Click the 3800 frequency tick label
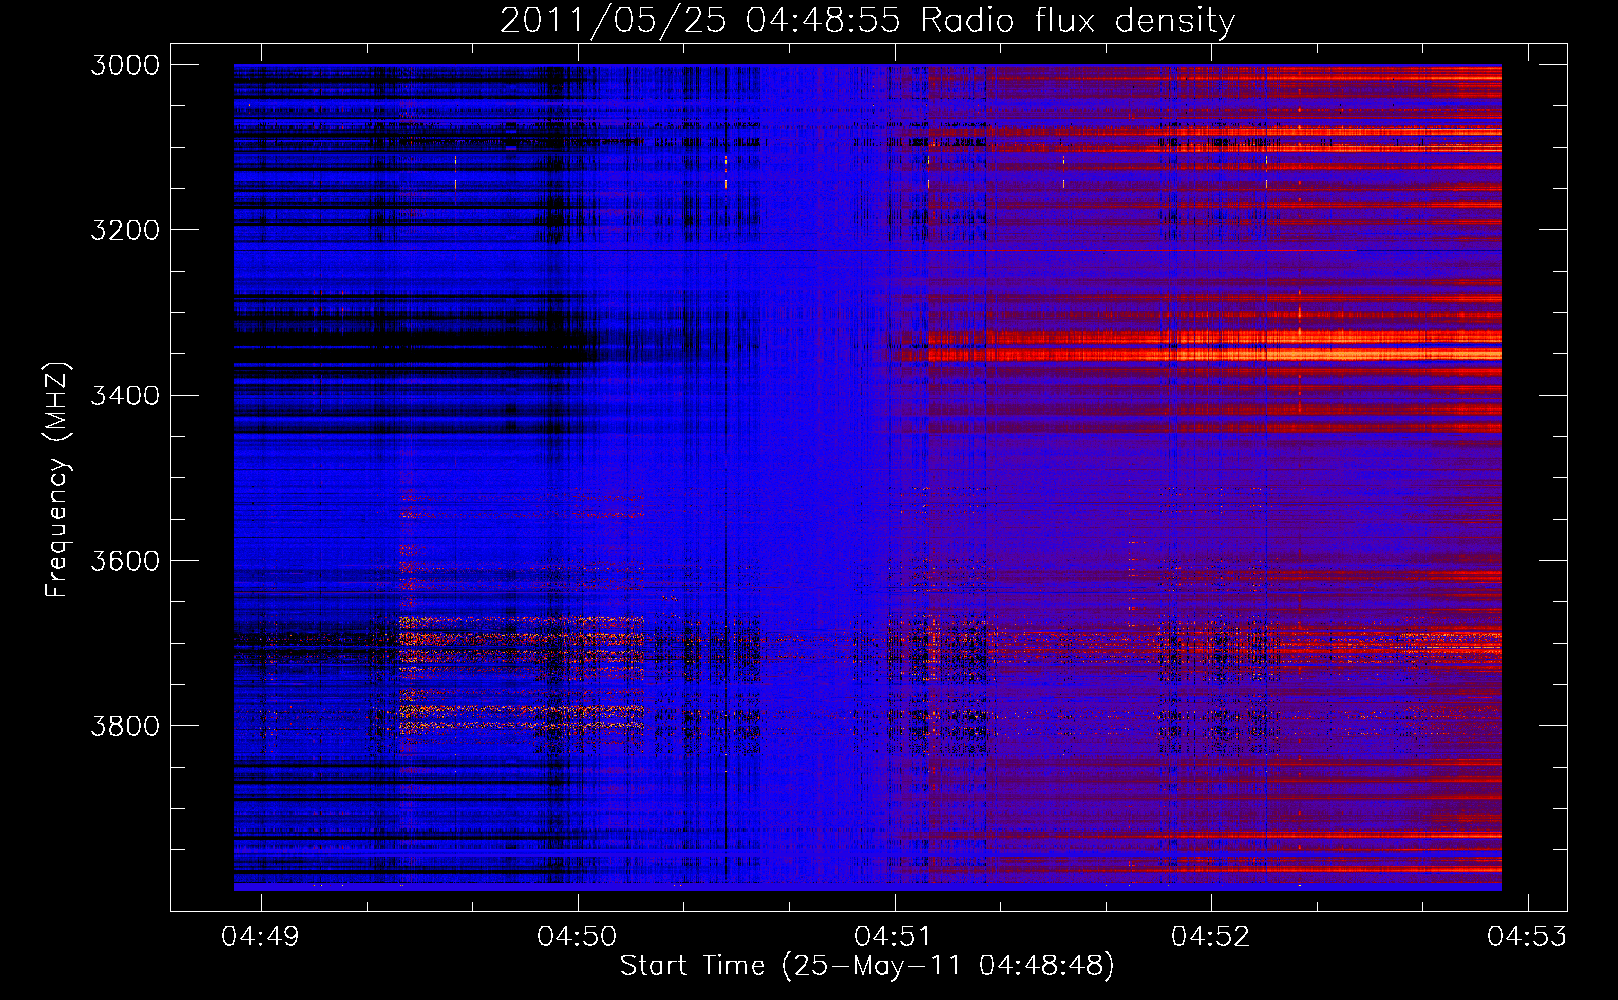This screenshot has height=1000, width=1618. pos(125,725)
